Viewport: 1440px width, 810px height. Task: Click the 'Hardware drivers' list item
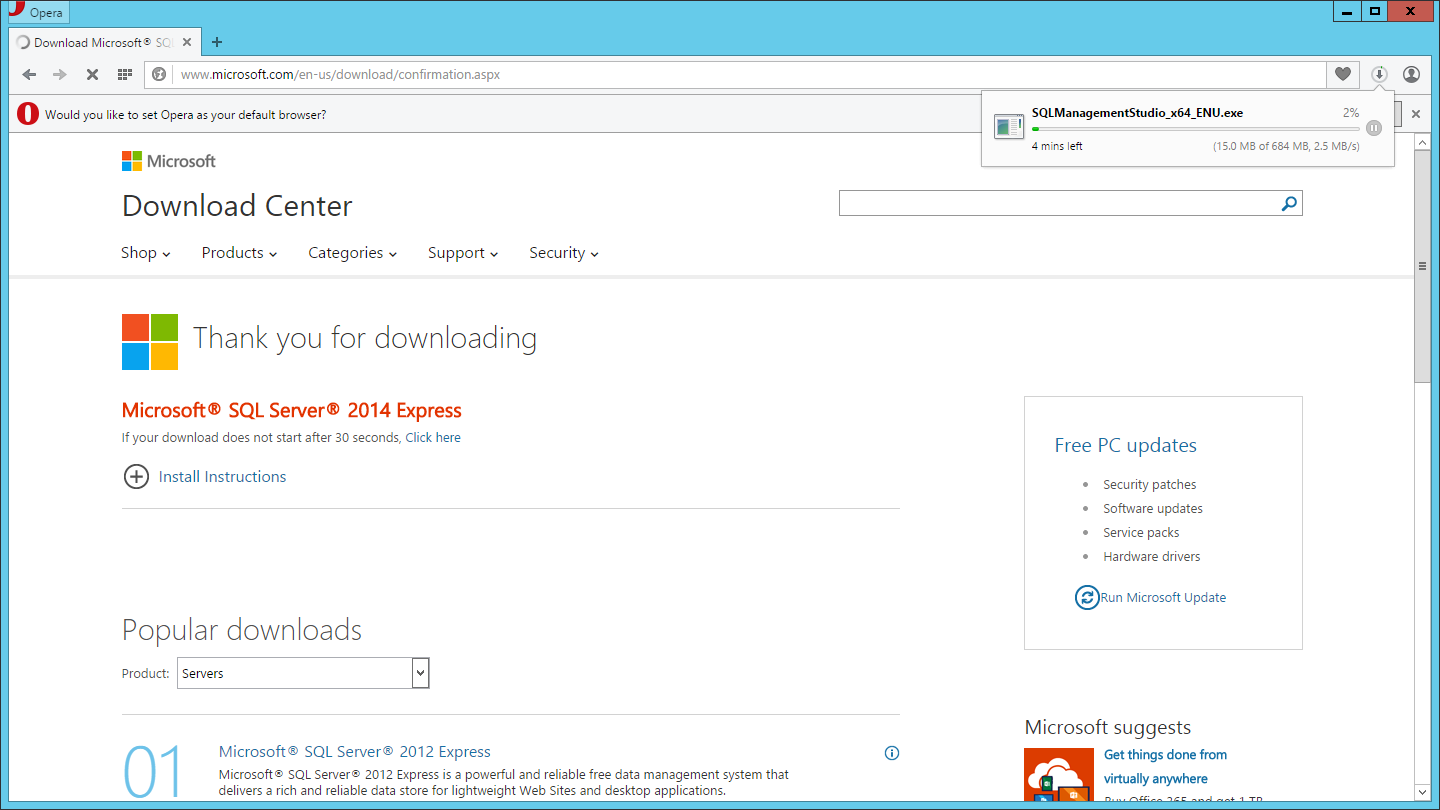[1152, 557]
